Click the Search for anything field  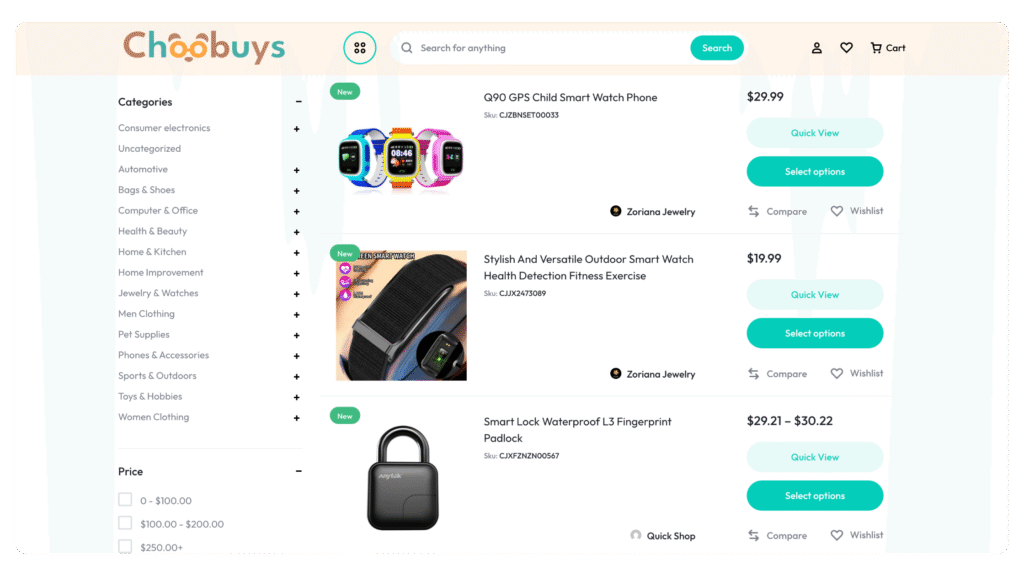(552, 48)
